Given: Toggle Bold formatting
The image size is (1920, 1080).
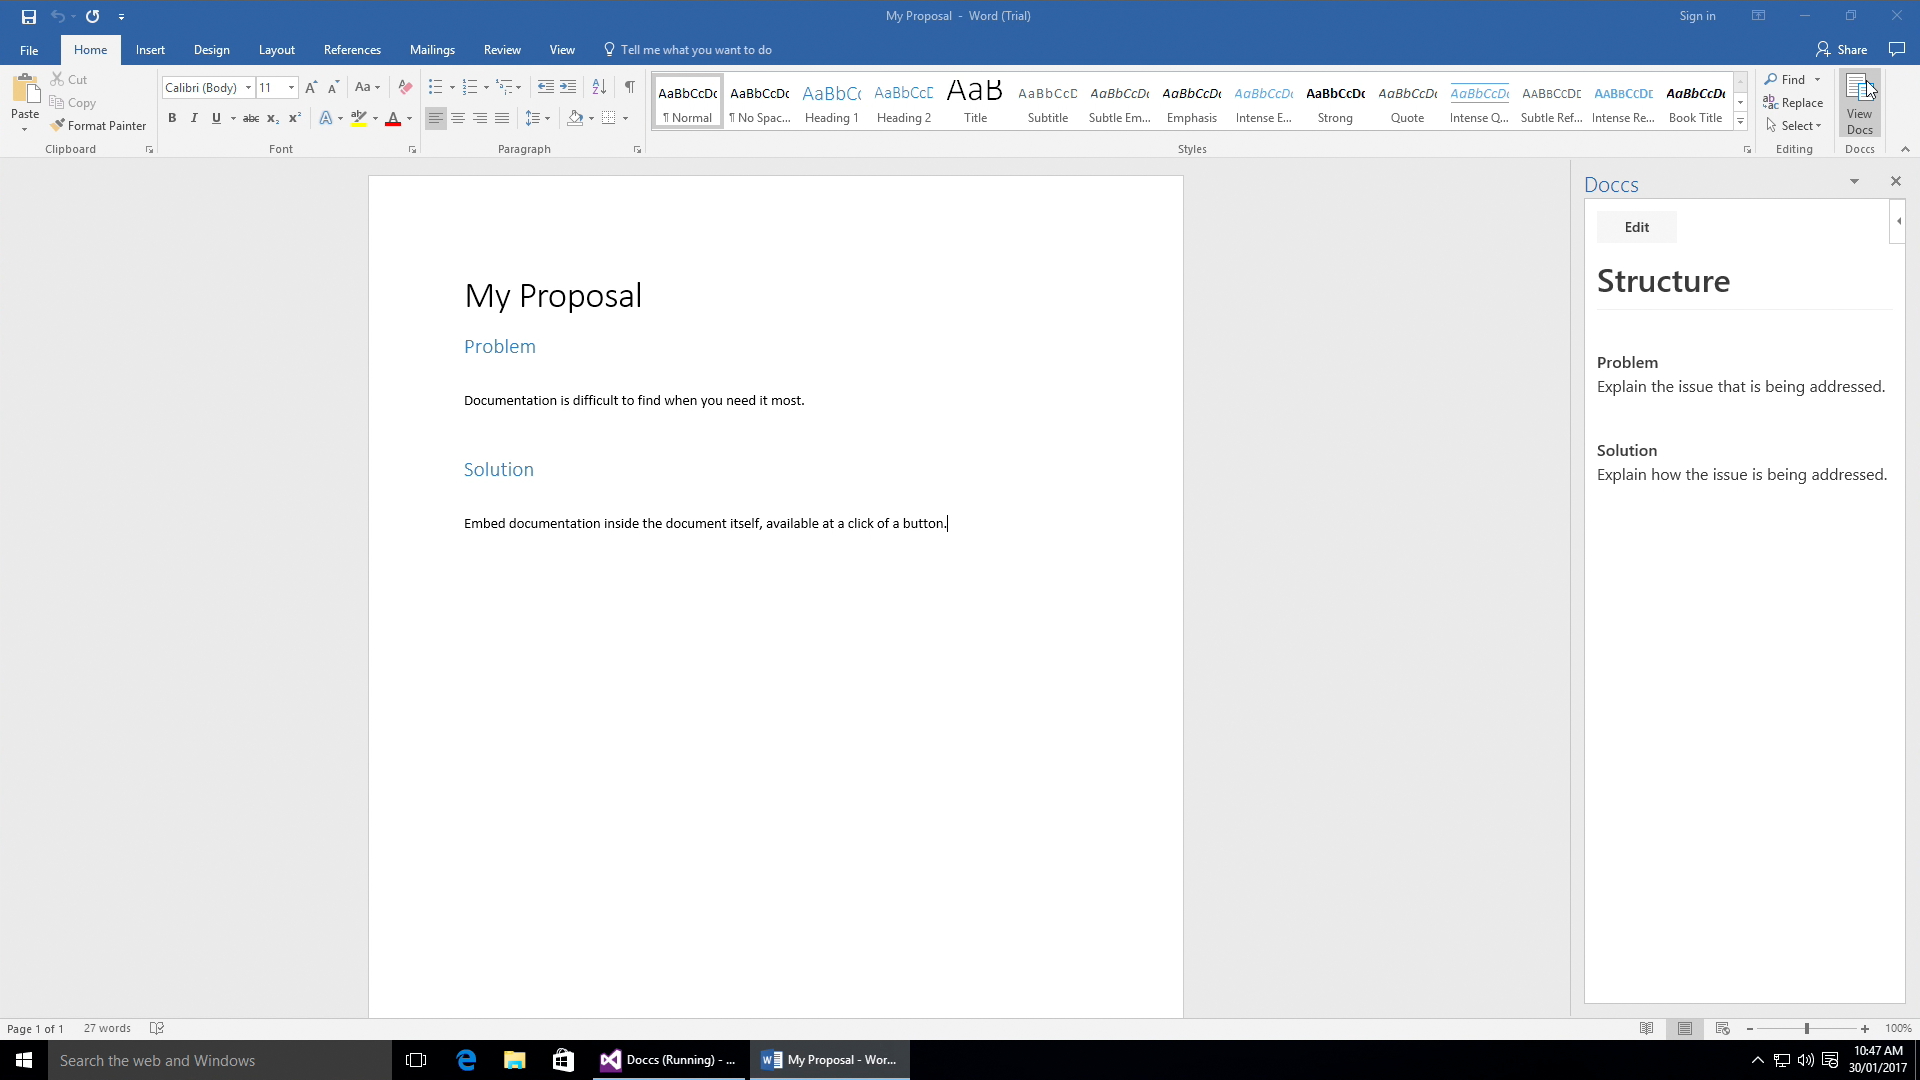Looking at the screenshot, I should click(172, 118).
